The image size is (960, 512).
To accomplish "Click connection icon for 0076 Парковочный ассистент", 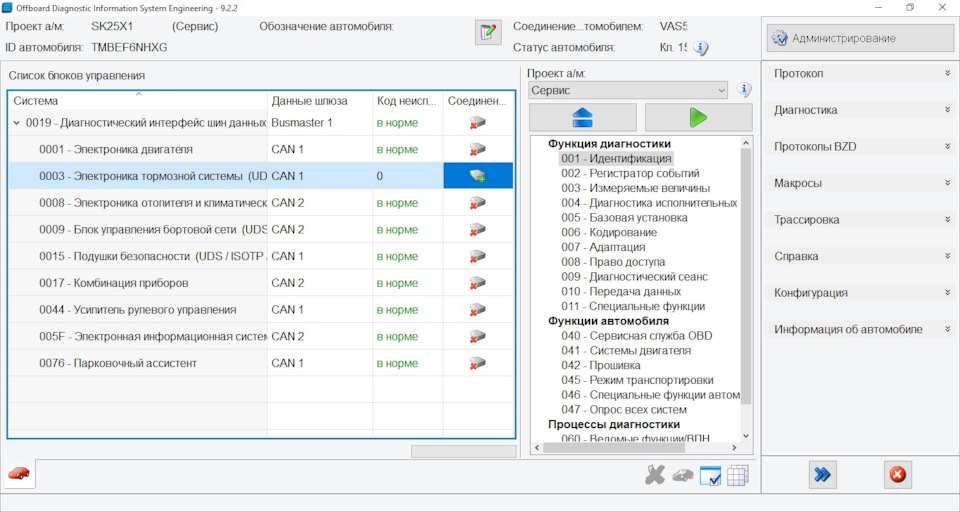I will [x=478, y=363].
